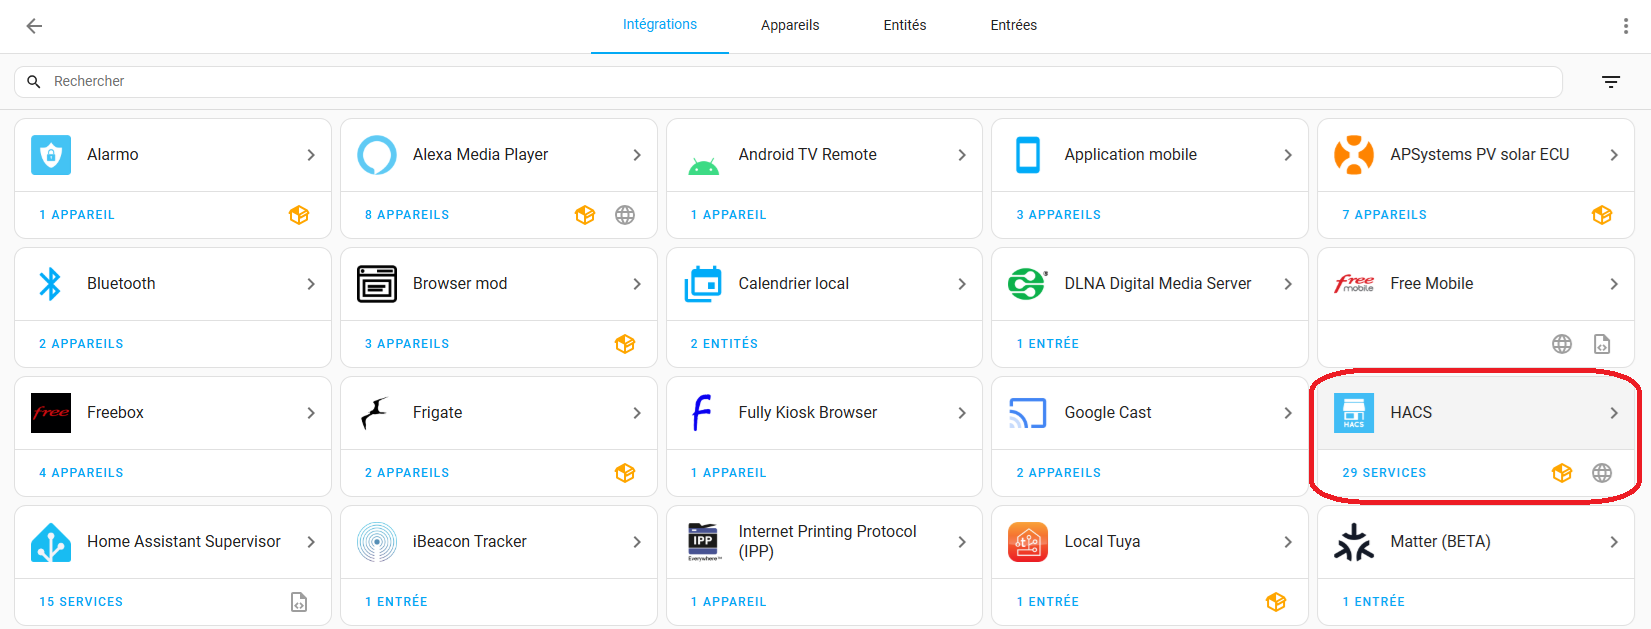Click the HACS store logo
Image resolution: width=1651 pixels, height=629 pixels.
pyautogui.click(x=1354, y=413)
